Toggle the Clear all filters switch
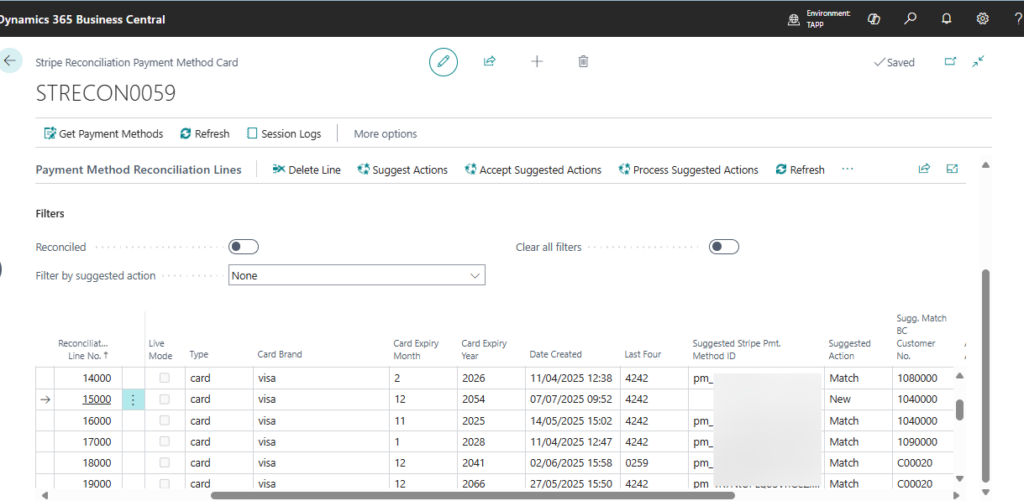 [x=724, y=247]
